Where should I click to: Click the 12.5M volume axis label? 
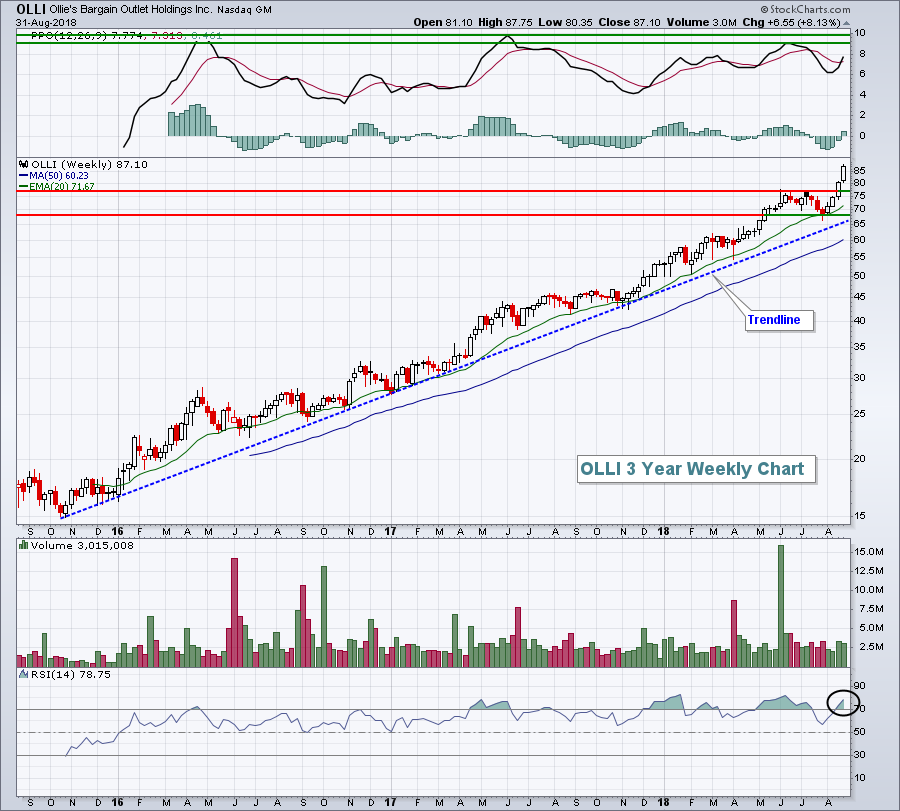[868, 571]
